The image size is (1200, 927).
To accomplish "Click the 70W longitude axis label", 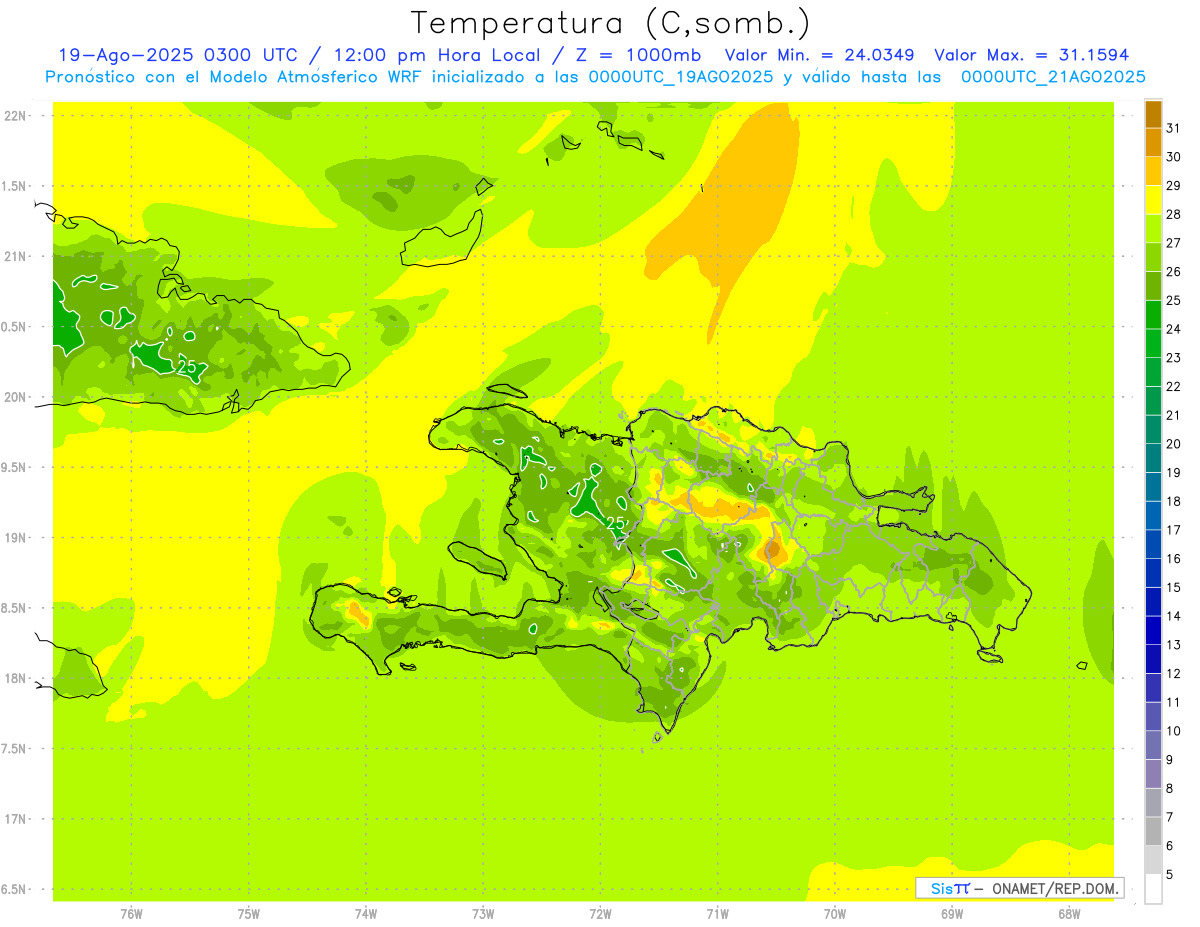I will point(835,914).
